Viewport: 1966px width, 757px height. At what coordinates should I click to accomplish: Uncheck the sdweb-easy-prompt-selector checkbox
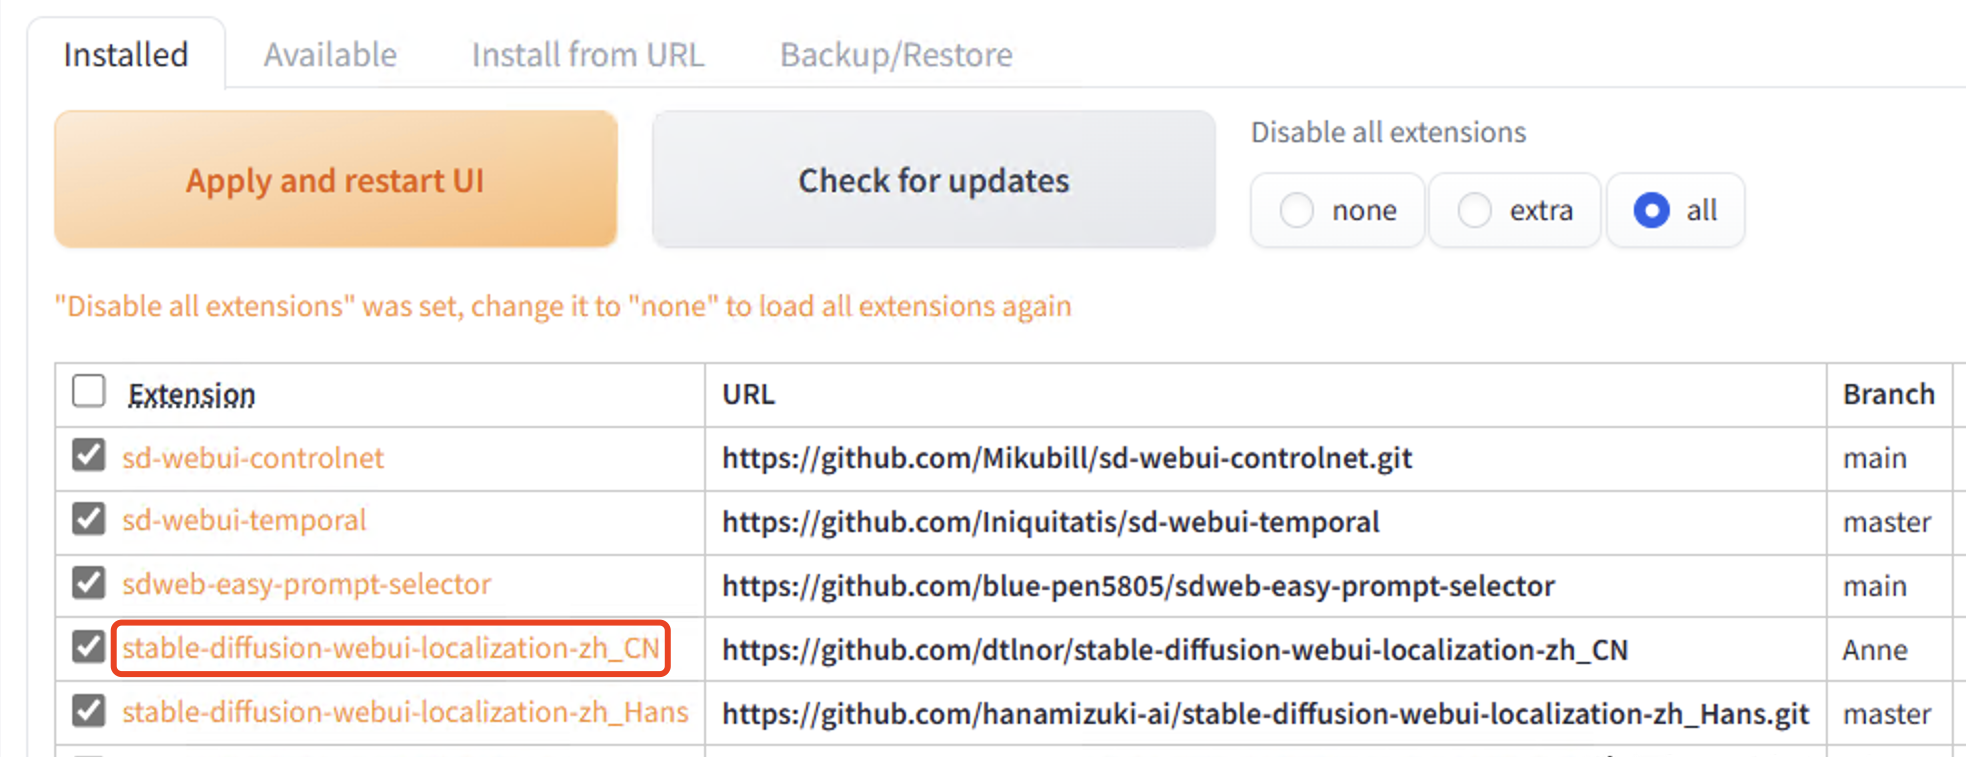pos(89,583)
